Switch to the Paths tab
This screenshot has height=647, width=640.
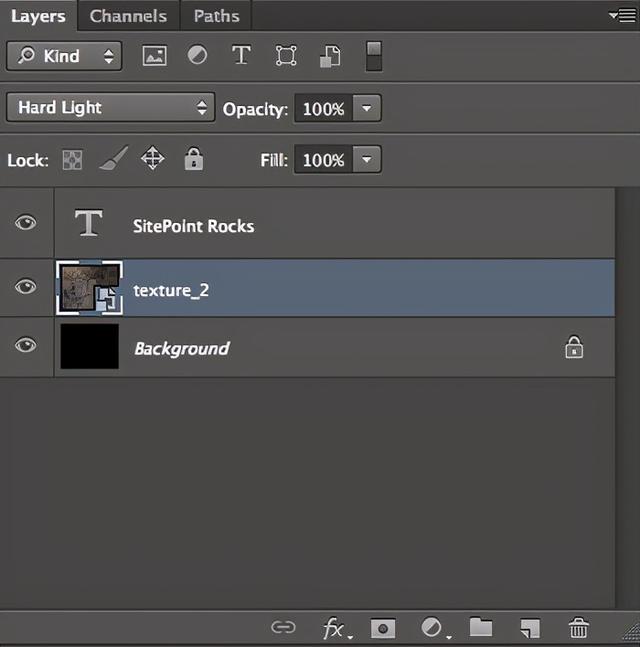217,16
